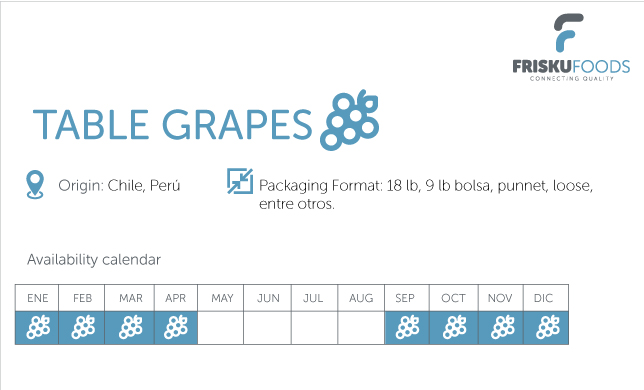This screenshot has width=644, height=390.
Task: Select the grape icon under DIC
Action: [x=547, y=327]
